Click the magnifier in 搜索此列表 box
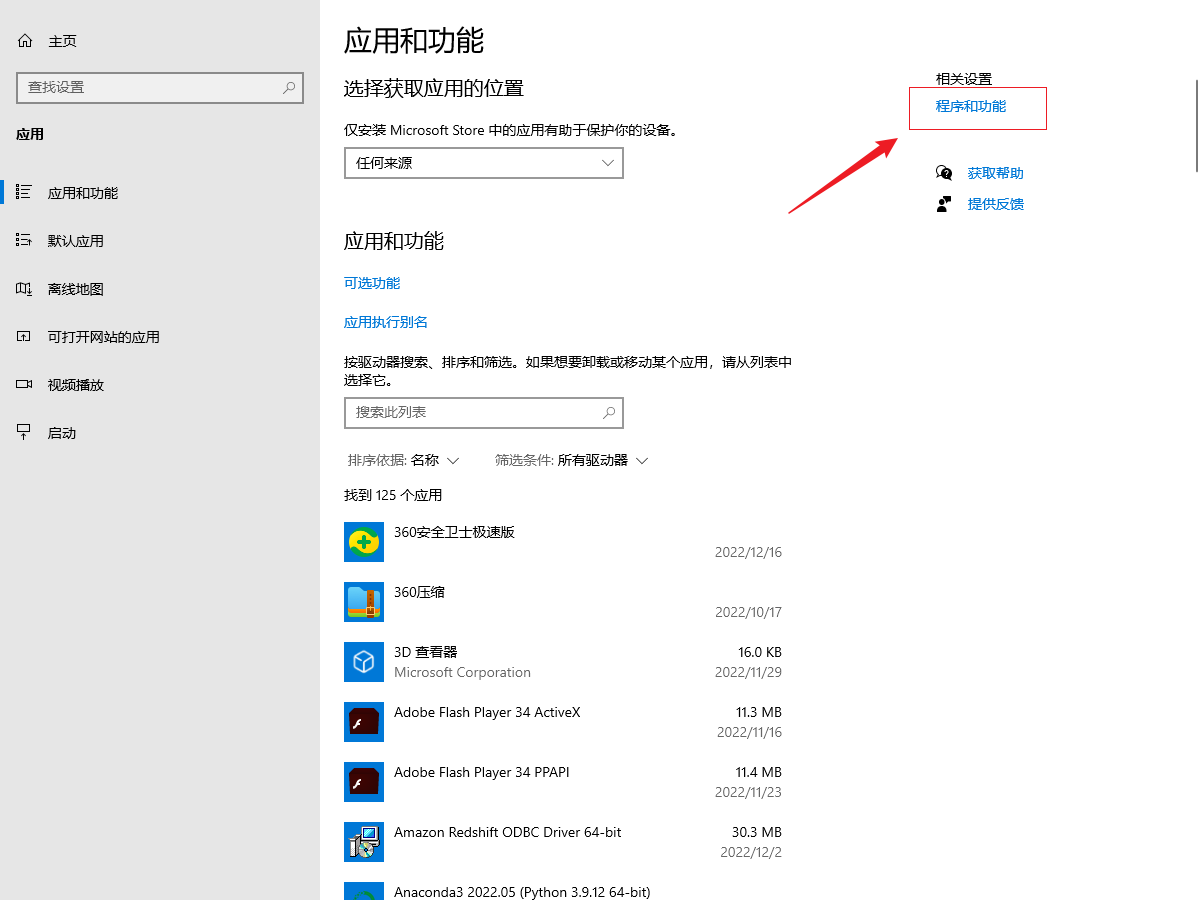Screen dimensions: 1200x900 click(608, 412)
